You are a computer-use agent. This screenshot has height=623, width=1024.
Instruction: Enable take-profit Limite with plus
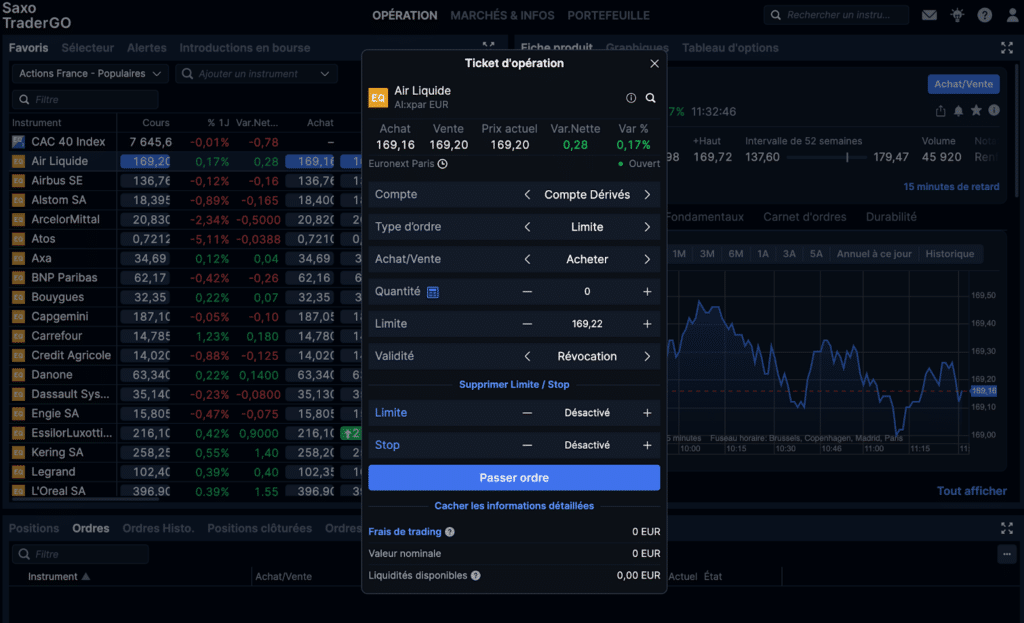(647, 413)
